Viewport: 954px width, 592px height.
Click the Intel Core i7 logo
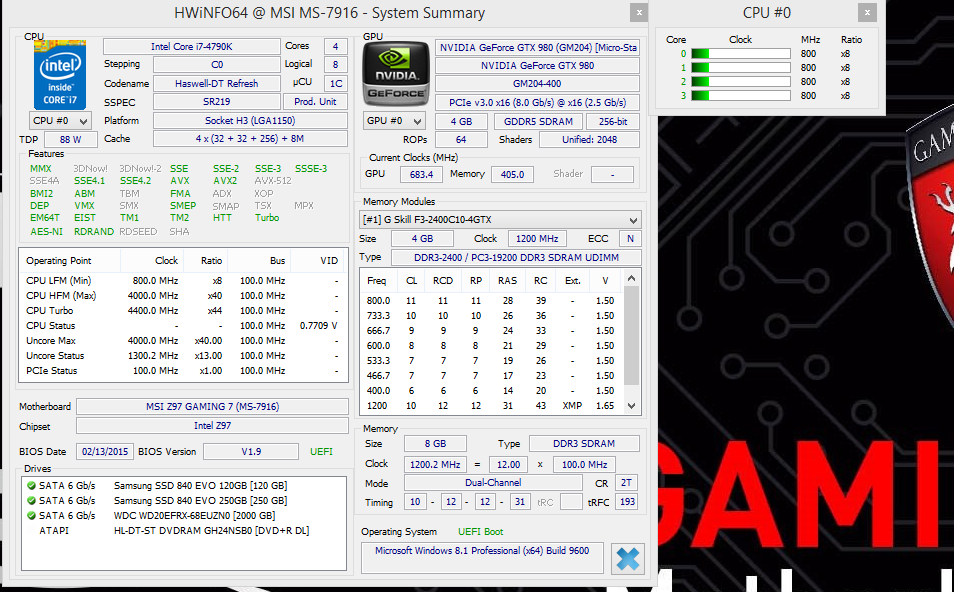pyautogui.click(x=60, y=75)
